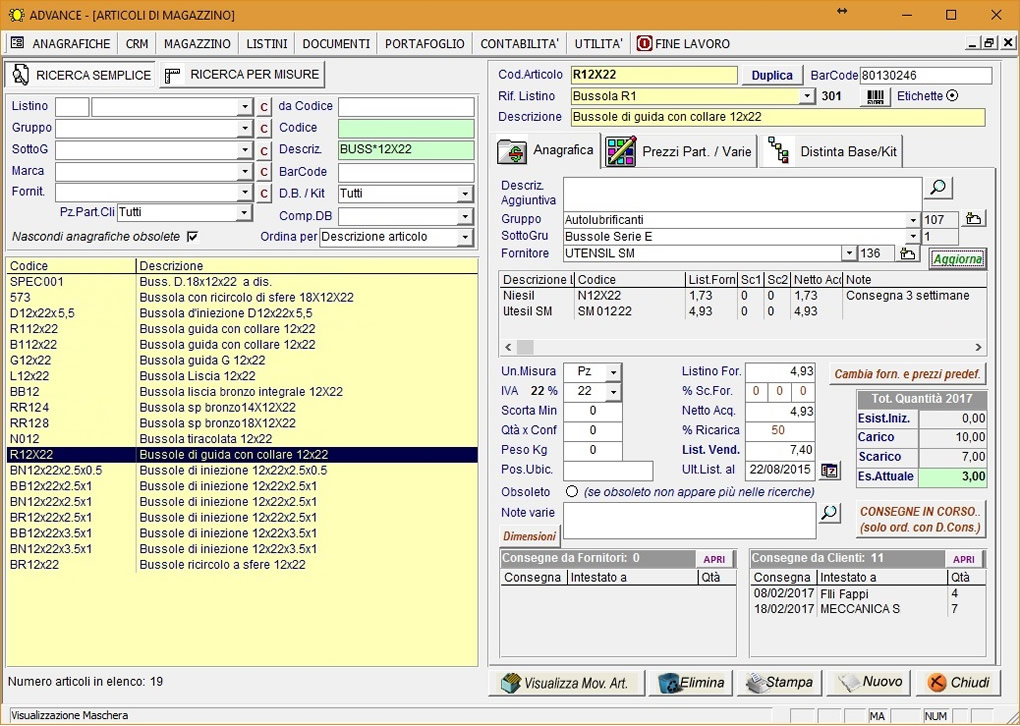Open the D.B. / Kit Tutti dropdown
Image resolution: width=1020 pixels, height=726 pixels.
[464, 194]
